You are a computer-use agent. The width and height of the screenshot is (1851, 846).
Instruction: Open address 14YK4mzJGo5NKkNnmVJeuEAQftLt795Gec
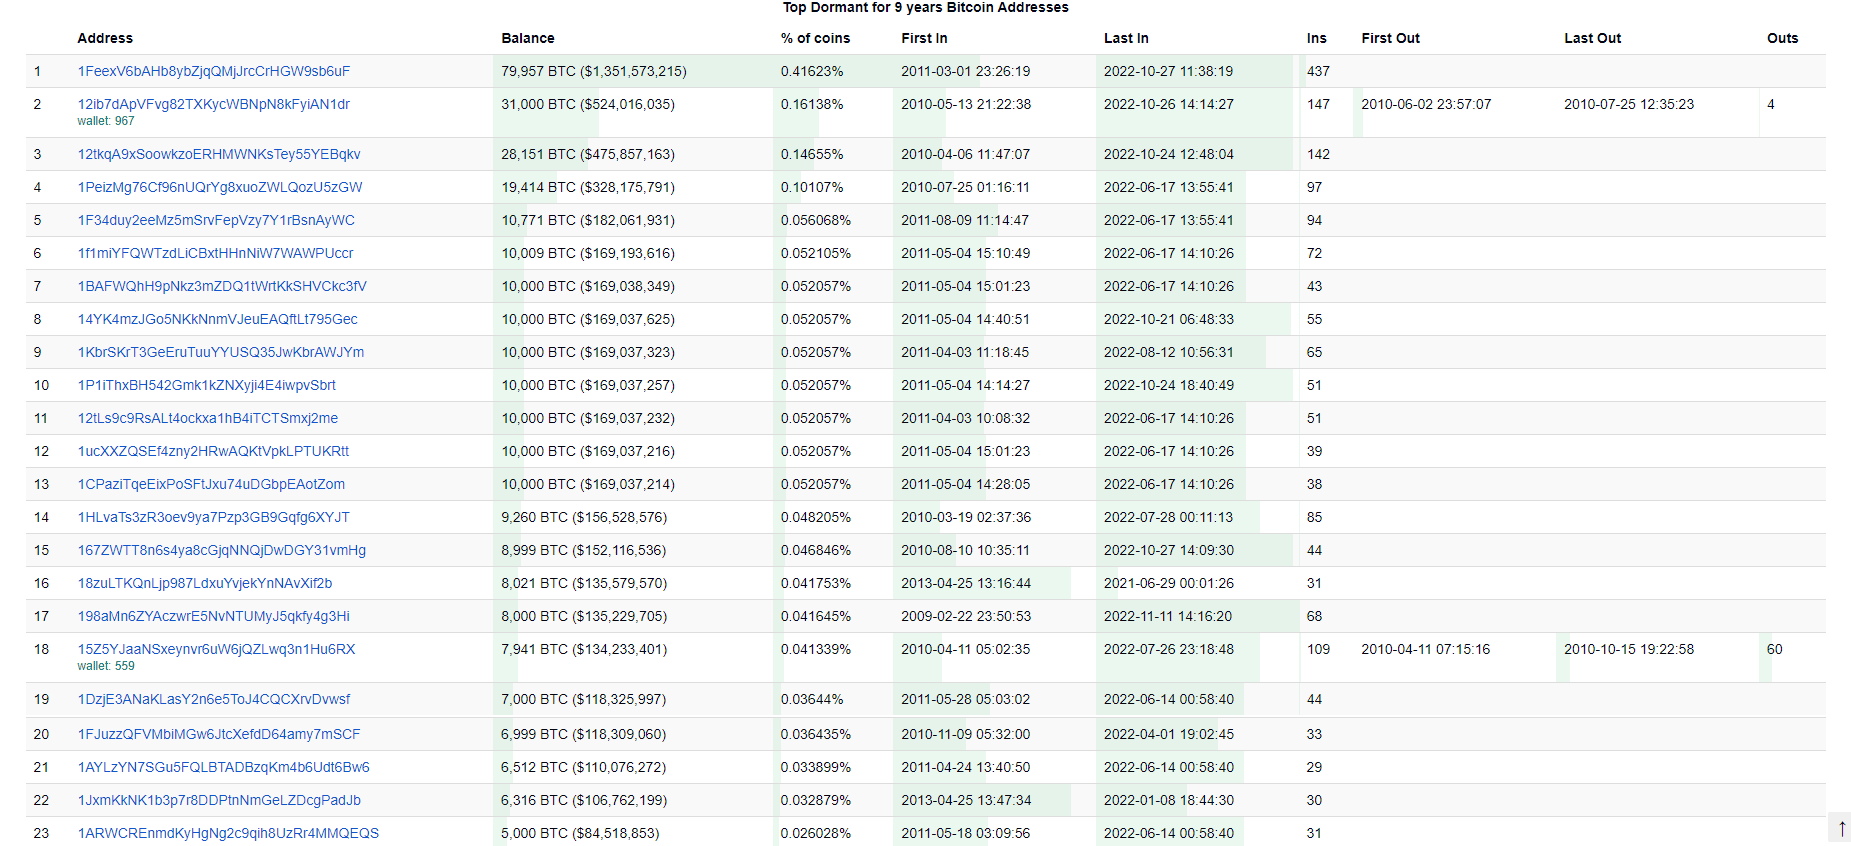click(218, 319)
